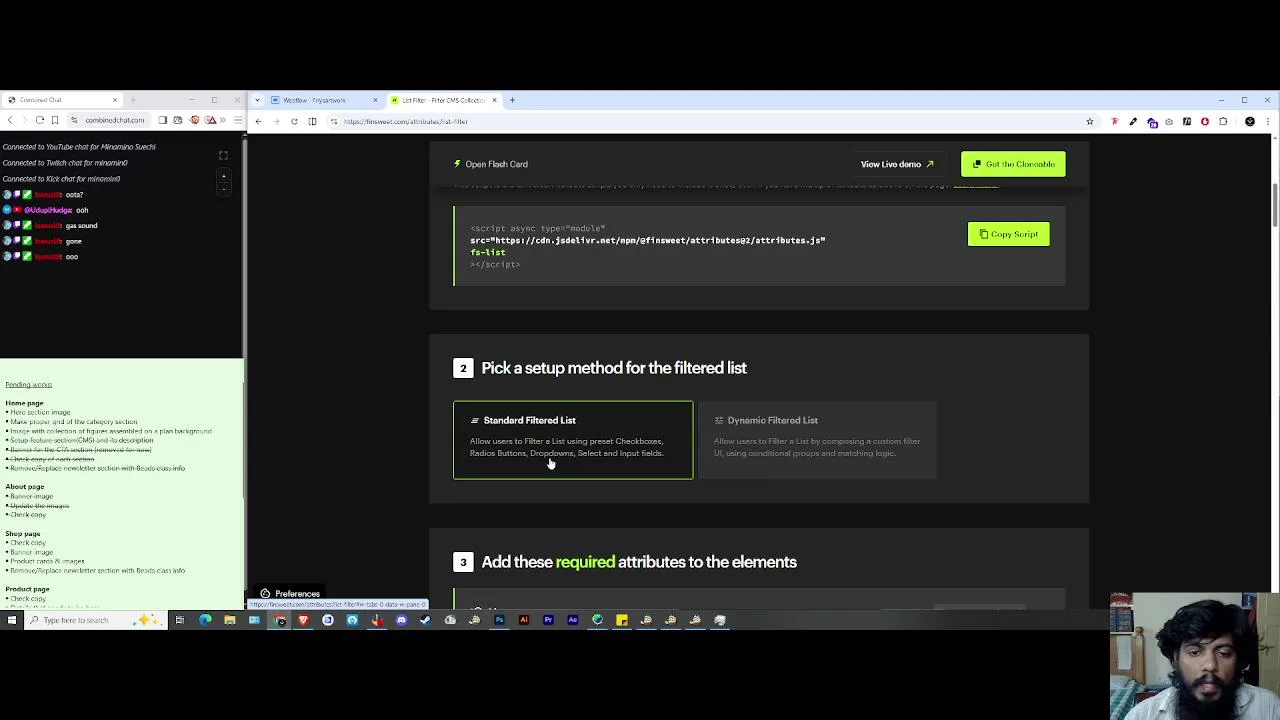Viewport: 1280px width, 720px height.
Task: Open Illustrator from the taskbar
Action: pyautogui.click(x=523, y=620)
